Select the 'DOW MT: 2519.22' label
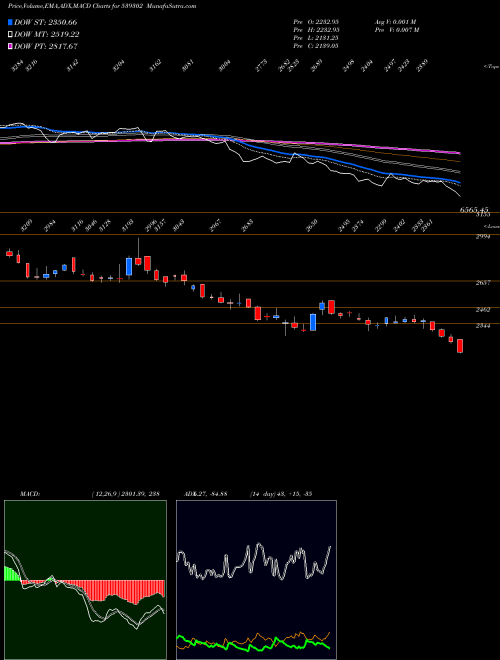The width and height of the screenshot is (500, 660). [x=47, y=35]
